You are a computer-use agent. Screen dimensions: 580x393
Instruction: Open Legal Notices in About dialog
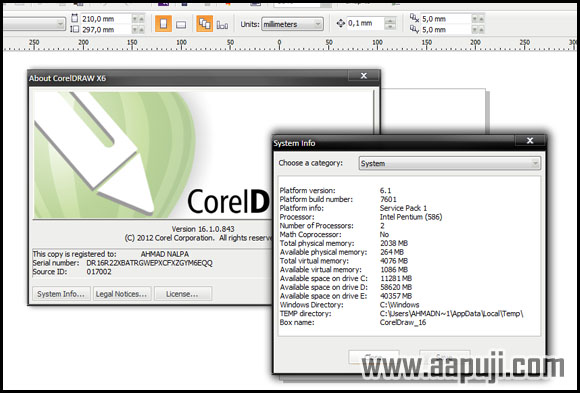pos(122,294)
